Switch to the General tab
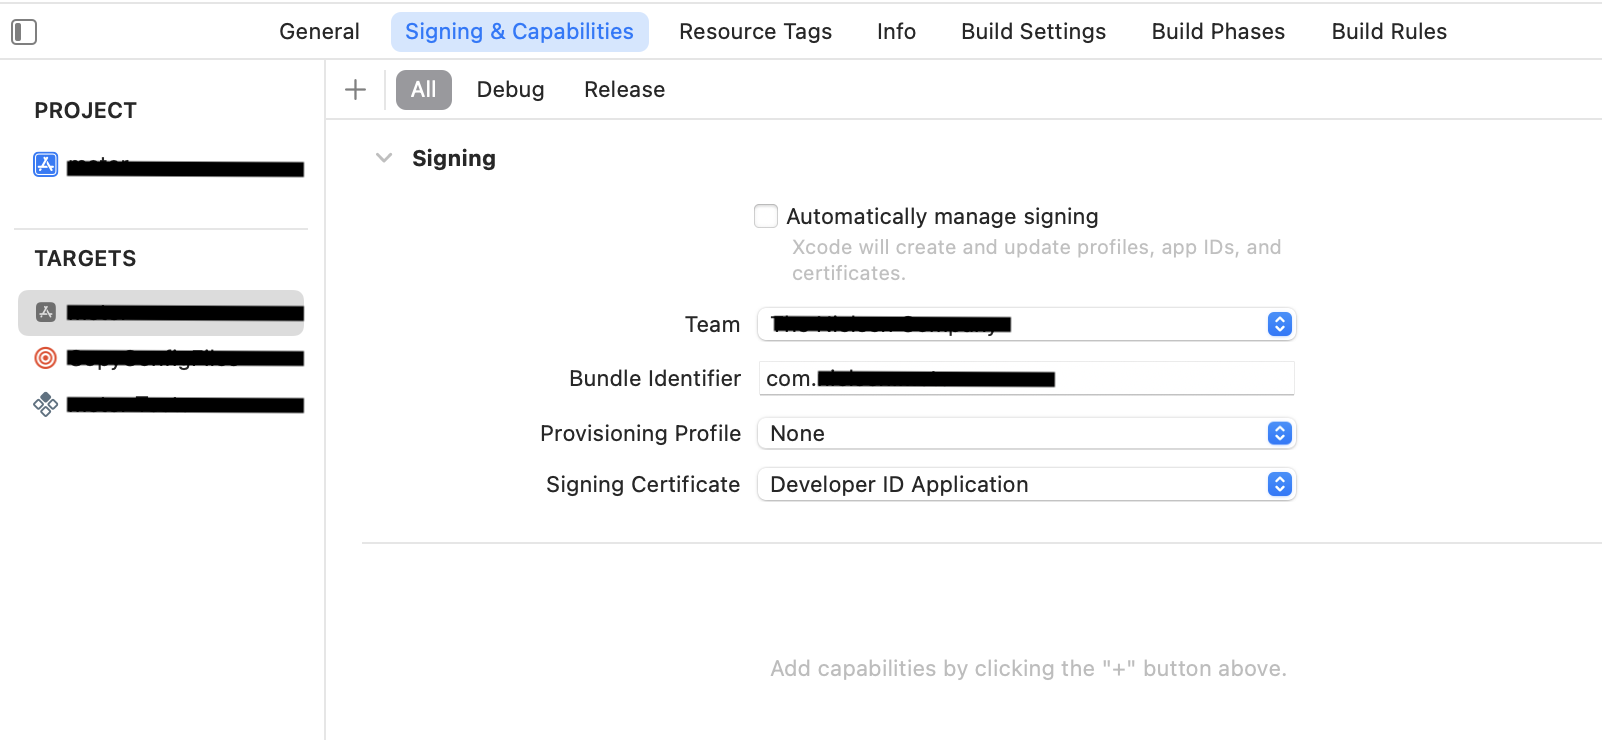 click(319, 32)
